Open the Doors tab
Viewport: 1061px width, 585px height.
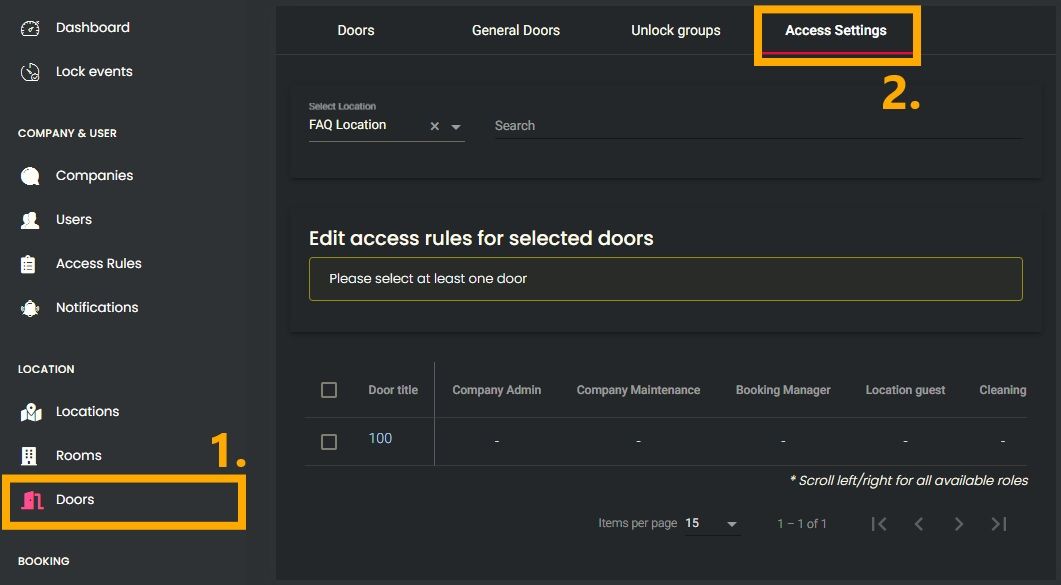tap(356, 31)
